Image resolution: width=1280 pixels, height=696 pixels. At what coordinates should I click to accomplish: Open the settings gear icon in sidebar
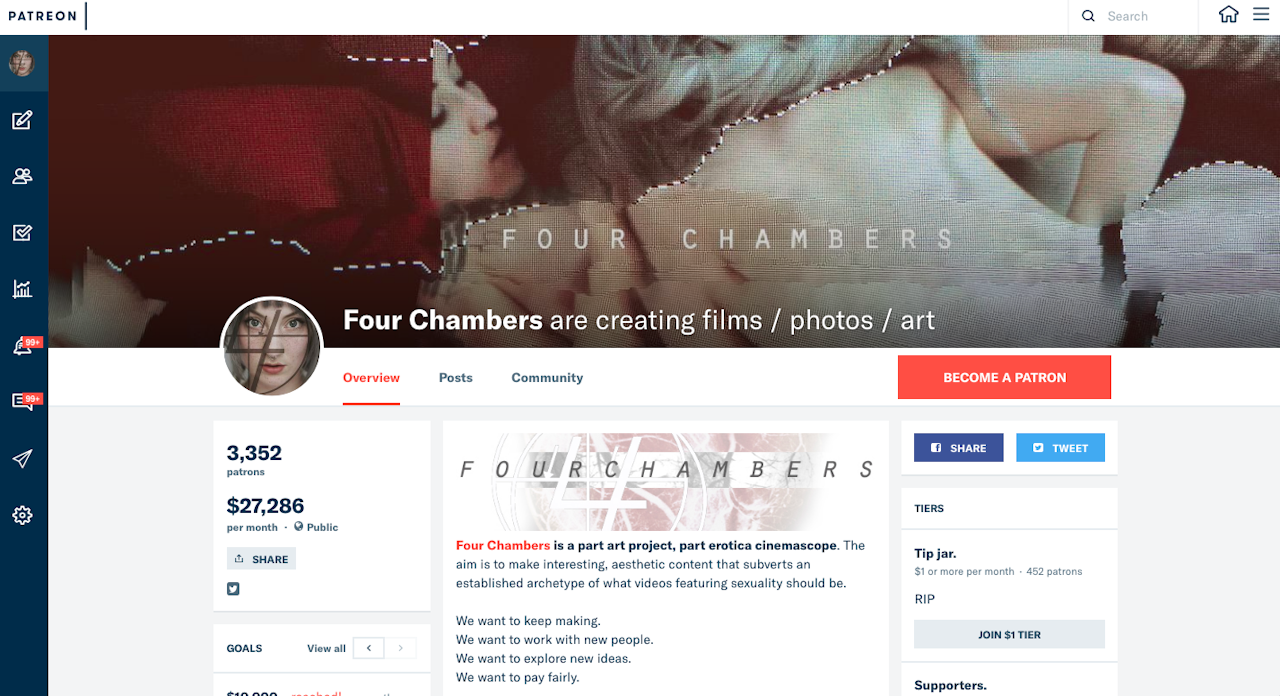point(22,516)
